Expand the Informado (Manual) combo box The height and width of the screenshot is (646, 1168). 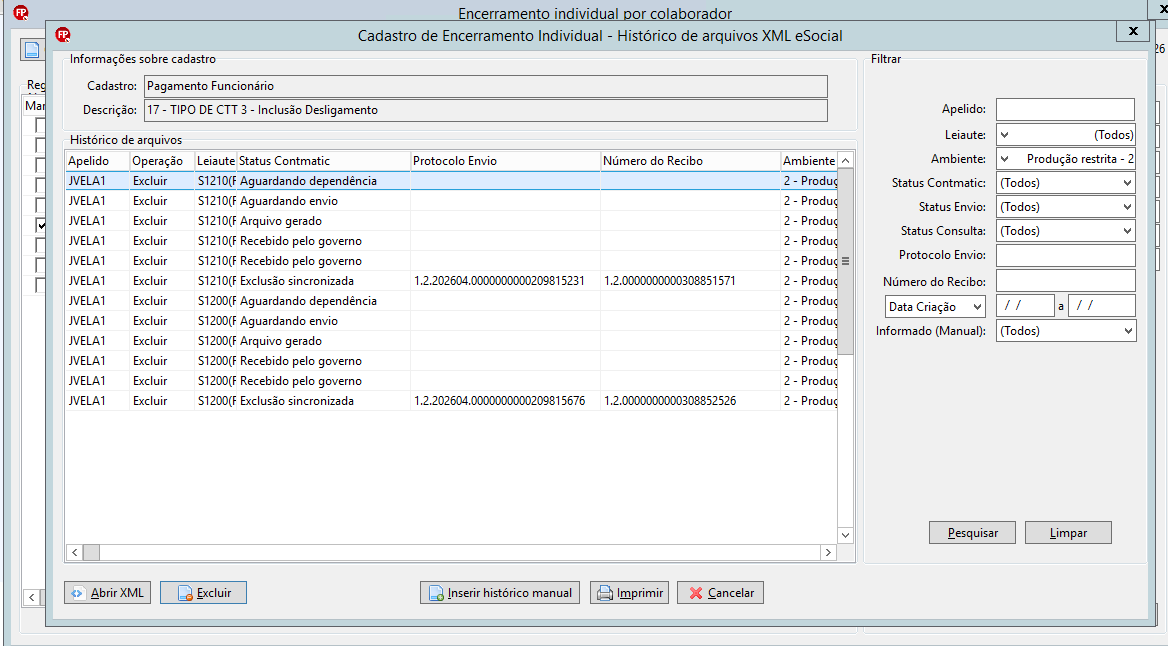[x=1127, y=331]
